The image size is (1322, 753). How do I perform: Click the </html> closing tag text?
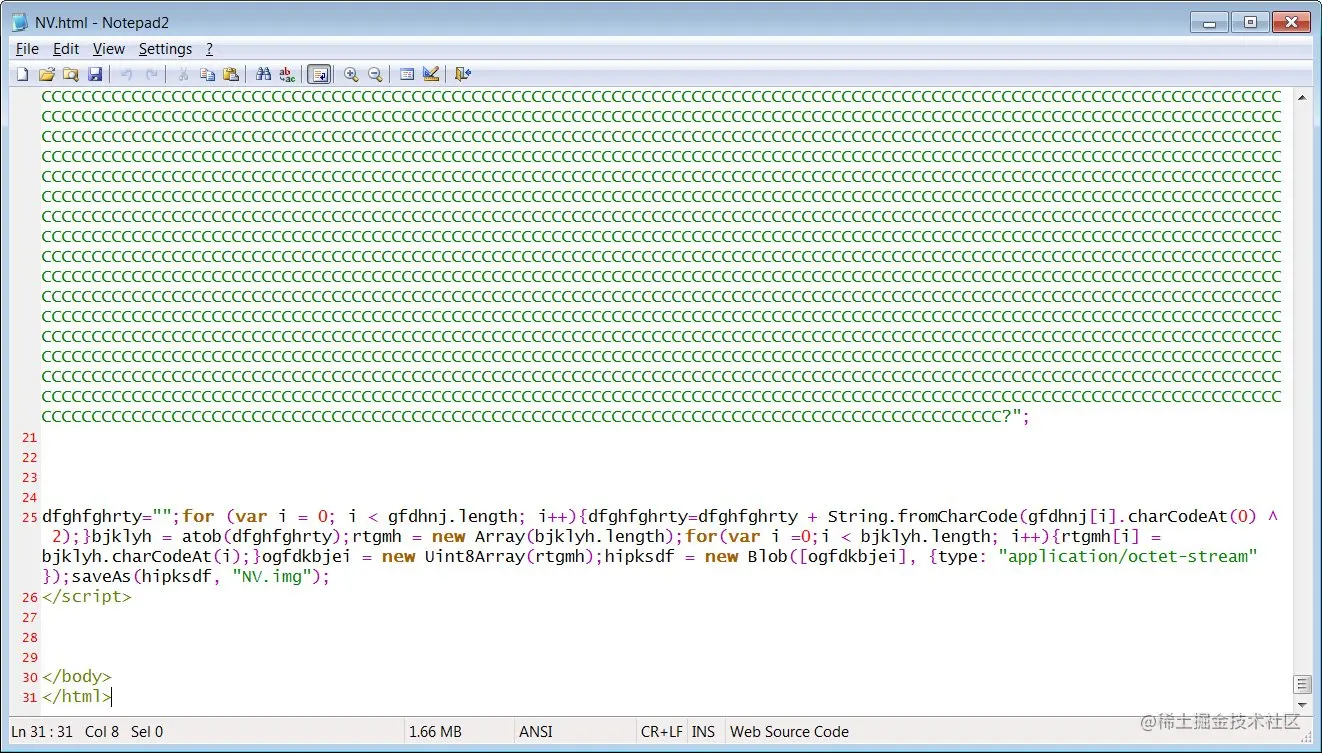tap(77, 696)
